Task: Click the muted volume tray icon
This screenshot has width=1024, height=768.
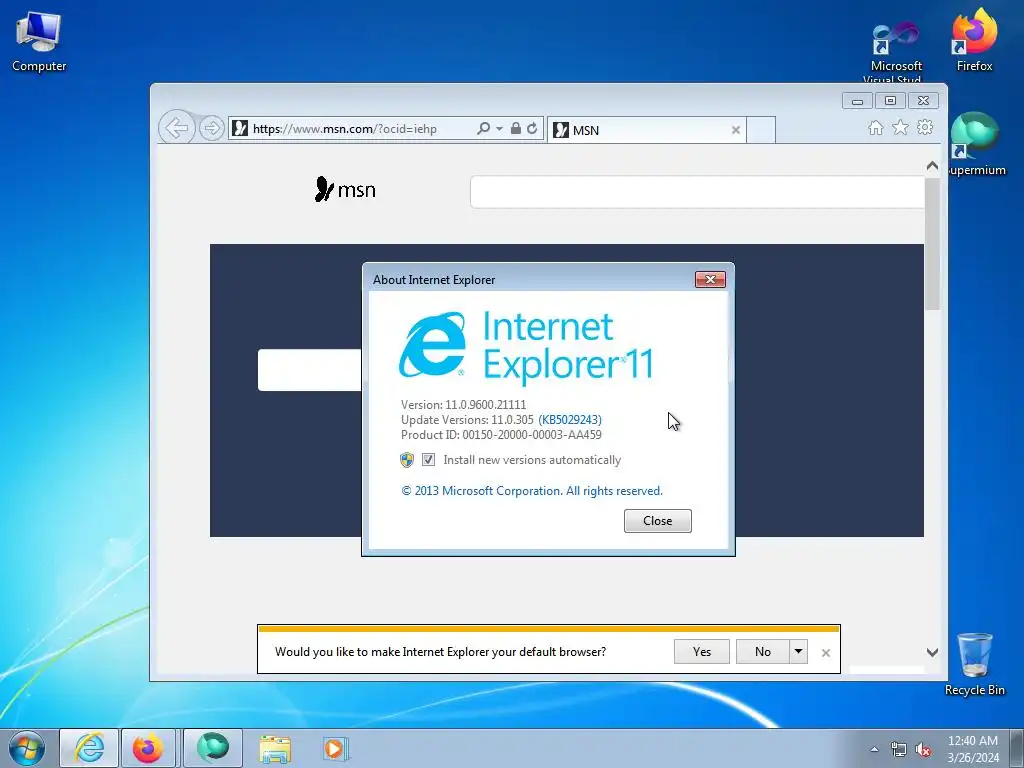Action: pyautogui.click(x=923, y=750)
